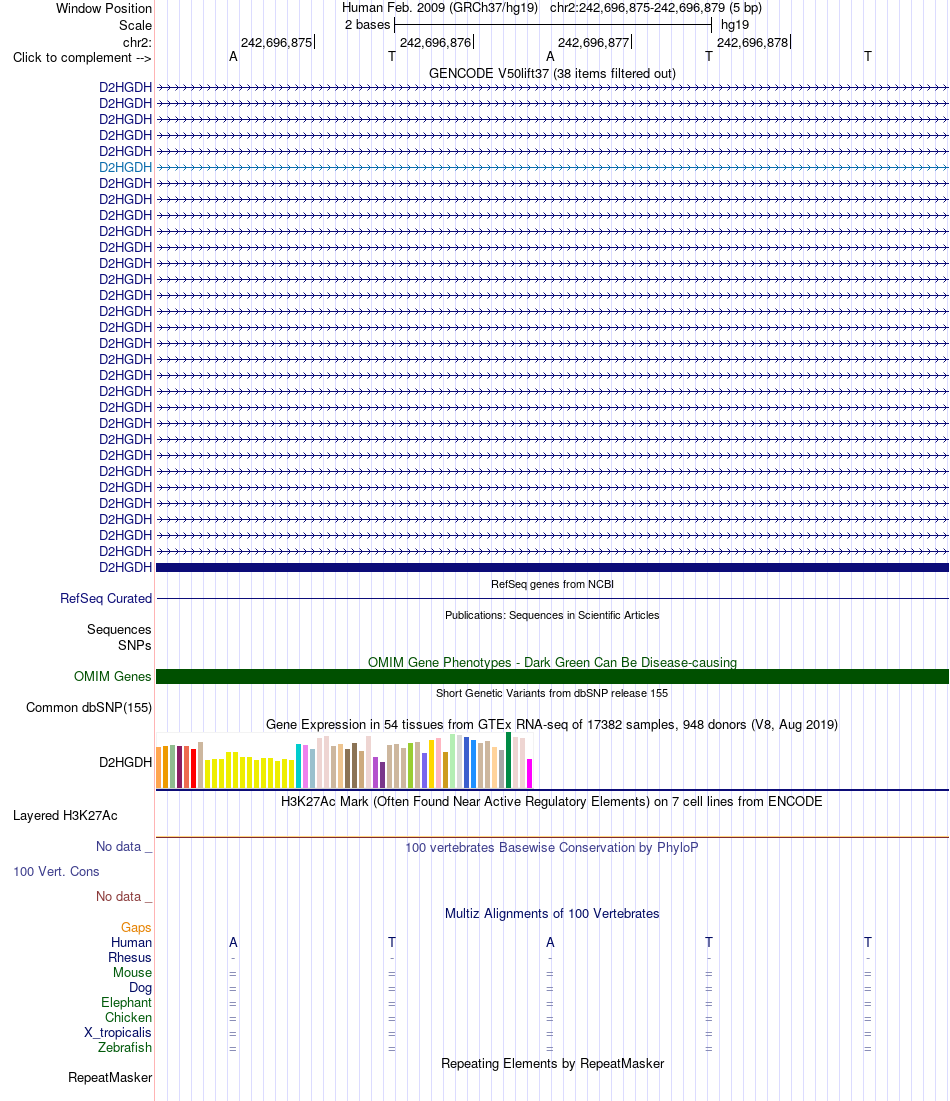The image size is (950, 1101).
Task: Click the dark green OMIM gene bar
Action: pyautogui.click(x=552, y=676)
